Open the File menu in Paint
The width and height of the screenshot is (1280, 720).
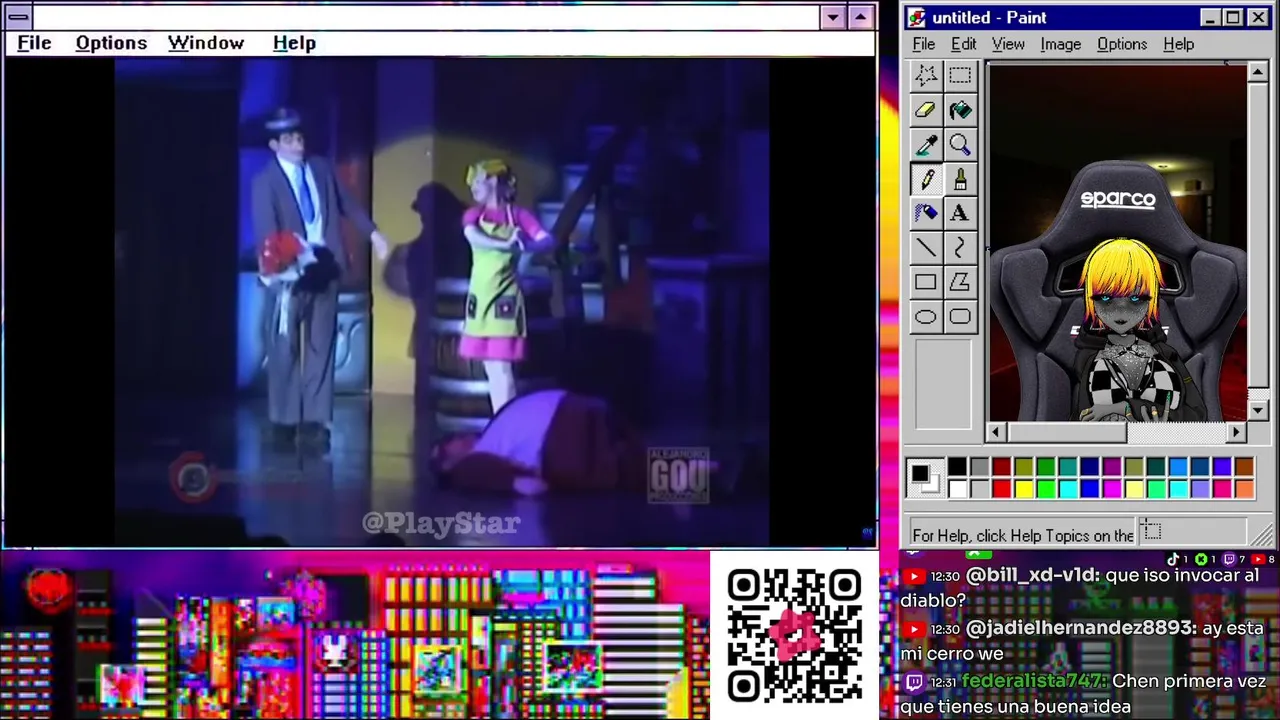pos(924,44)
